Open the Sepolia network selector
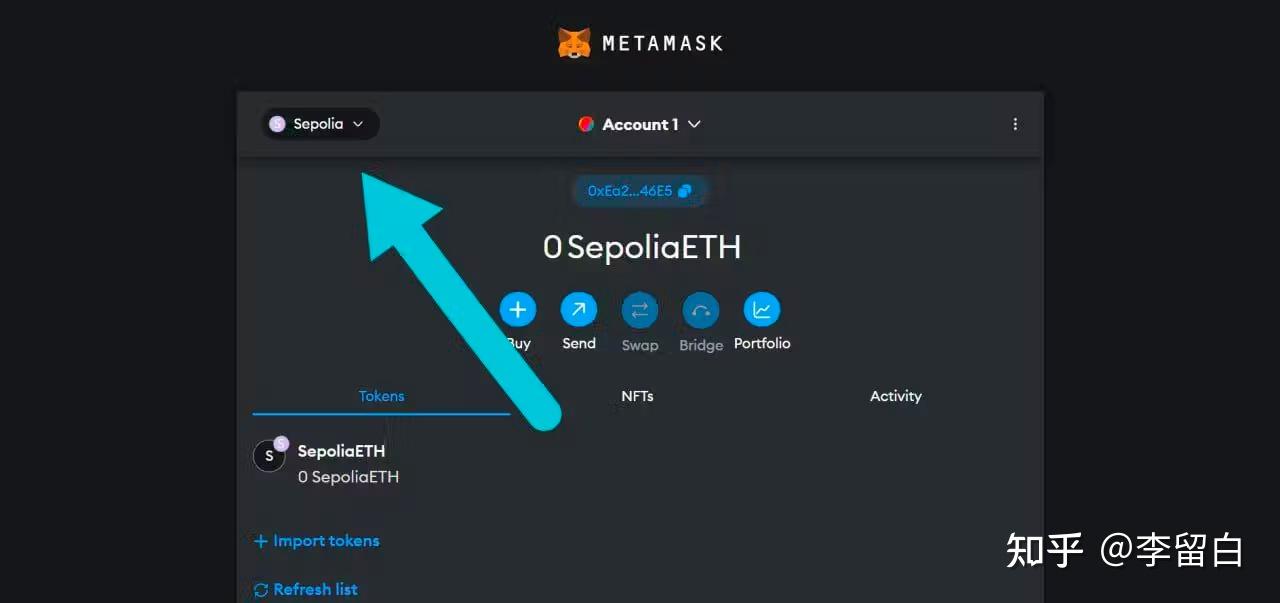The height and width of the screenshot is (603, 1280). click(x=319, y=124)
